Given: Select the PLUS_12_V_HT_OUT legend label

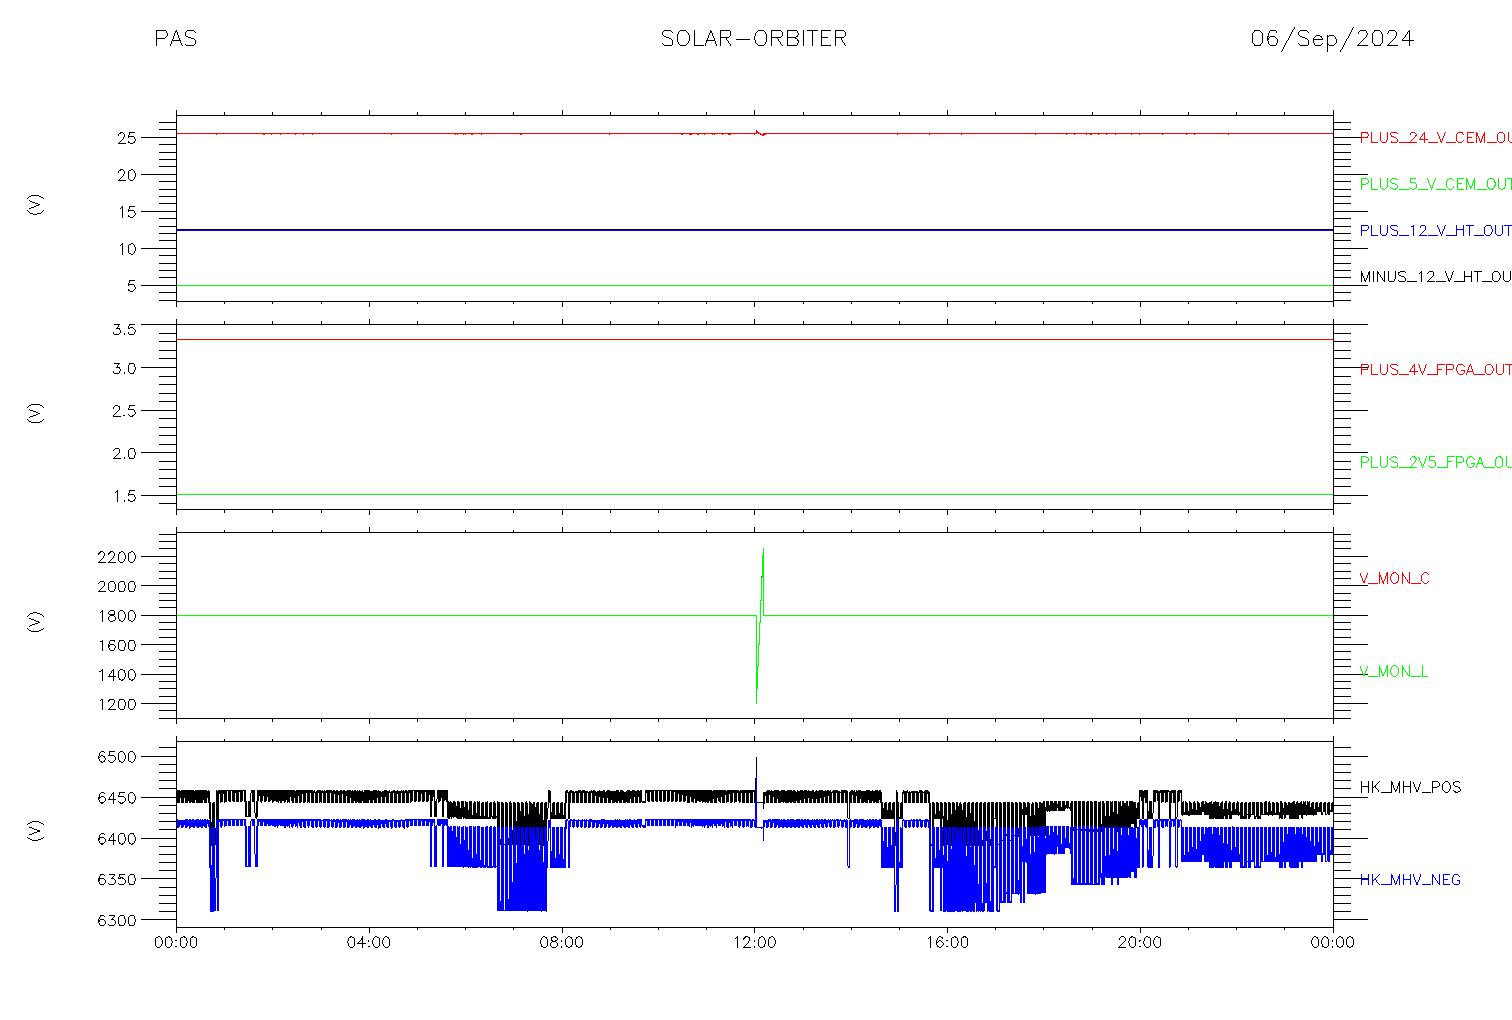Looking at the screenshot, I should [1435, 231].
